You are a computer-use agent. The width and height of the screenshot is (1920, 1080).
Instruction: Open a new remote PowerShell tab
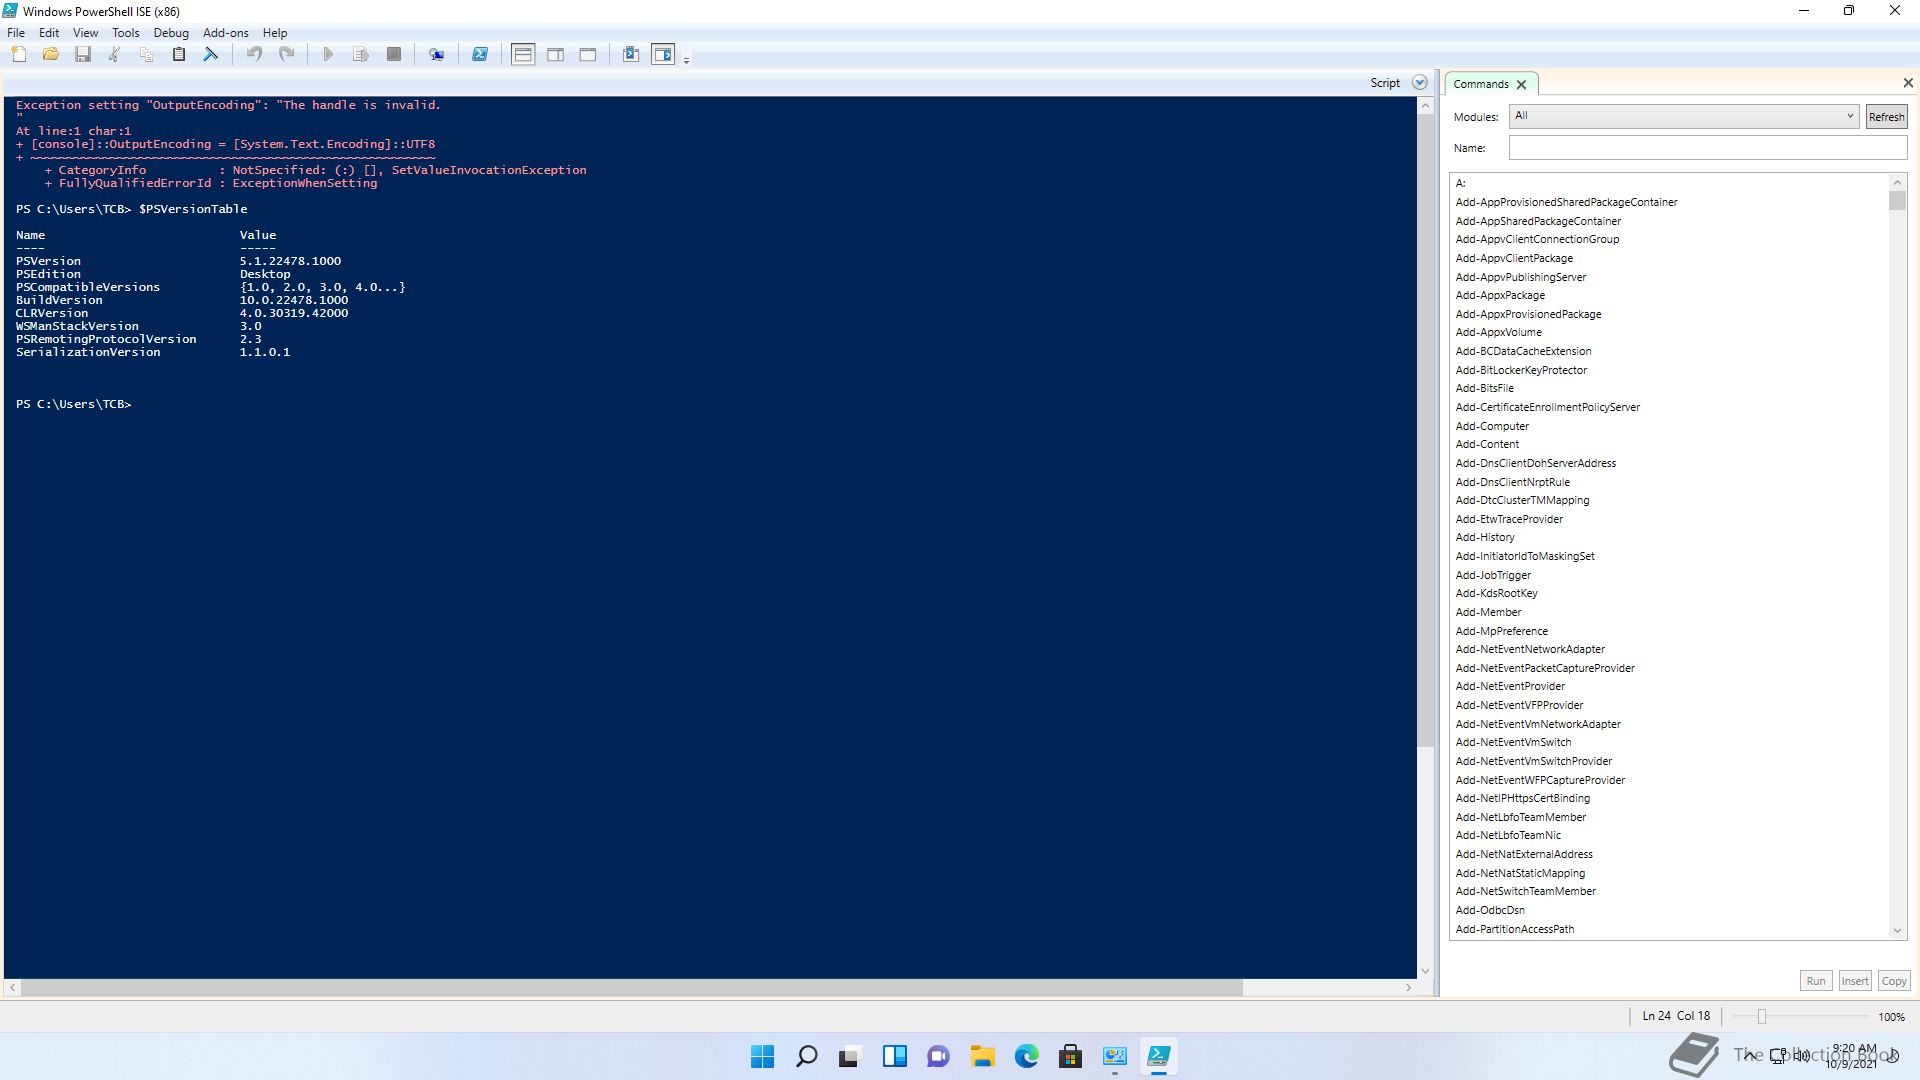coord(437,55)
